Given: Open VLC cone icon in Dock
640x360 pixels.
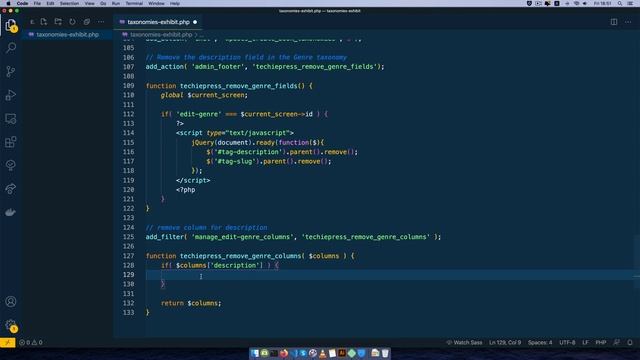Looking at the screenshot, I should point(323,353).
